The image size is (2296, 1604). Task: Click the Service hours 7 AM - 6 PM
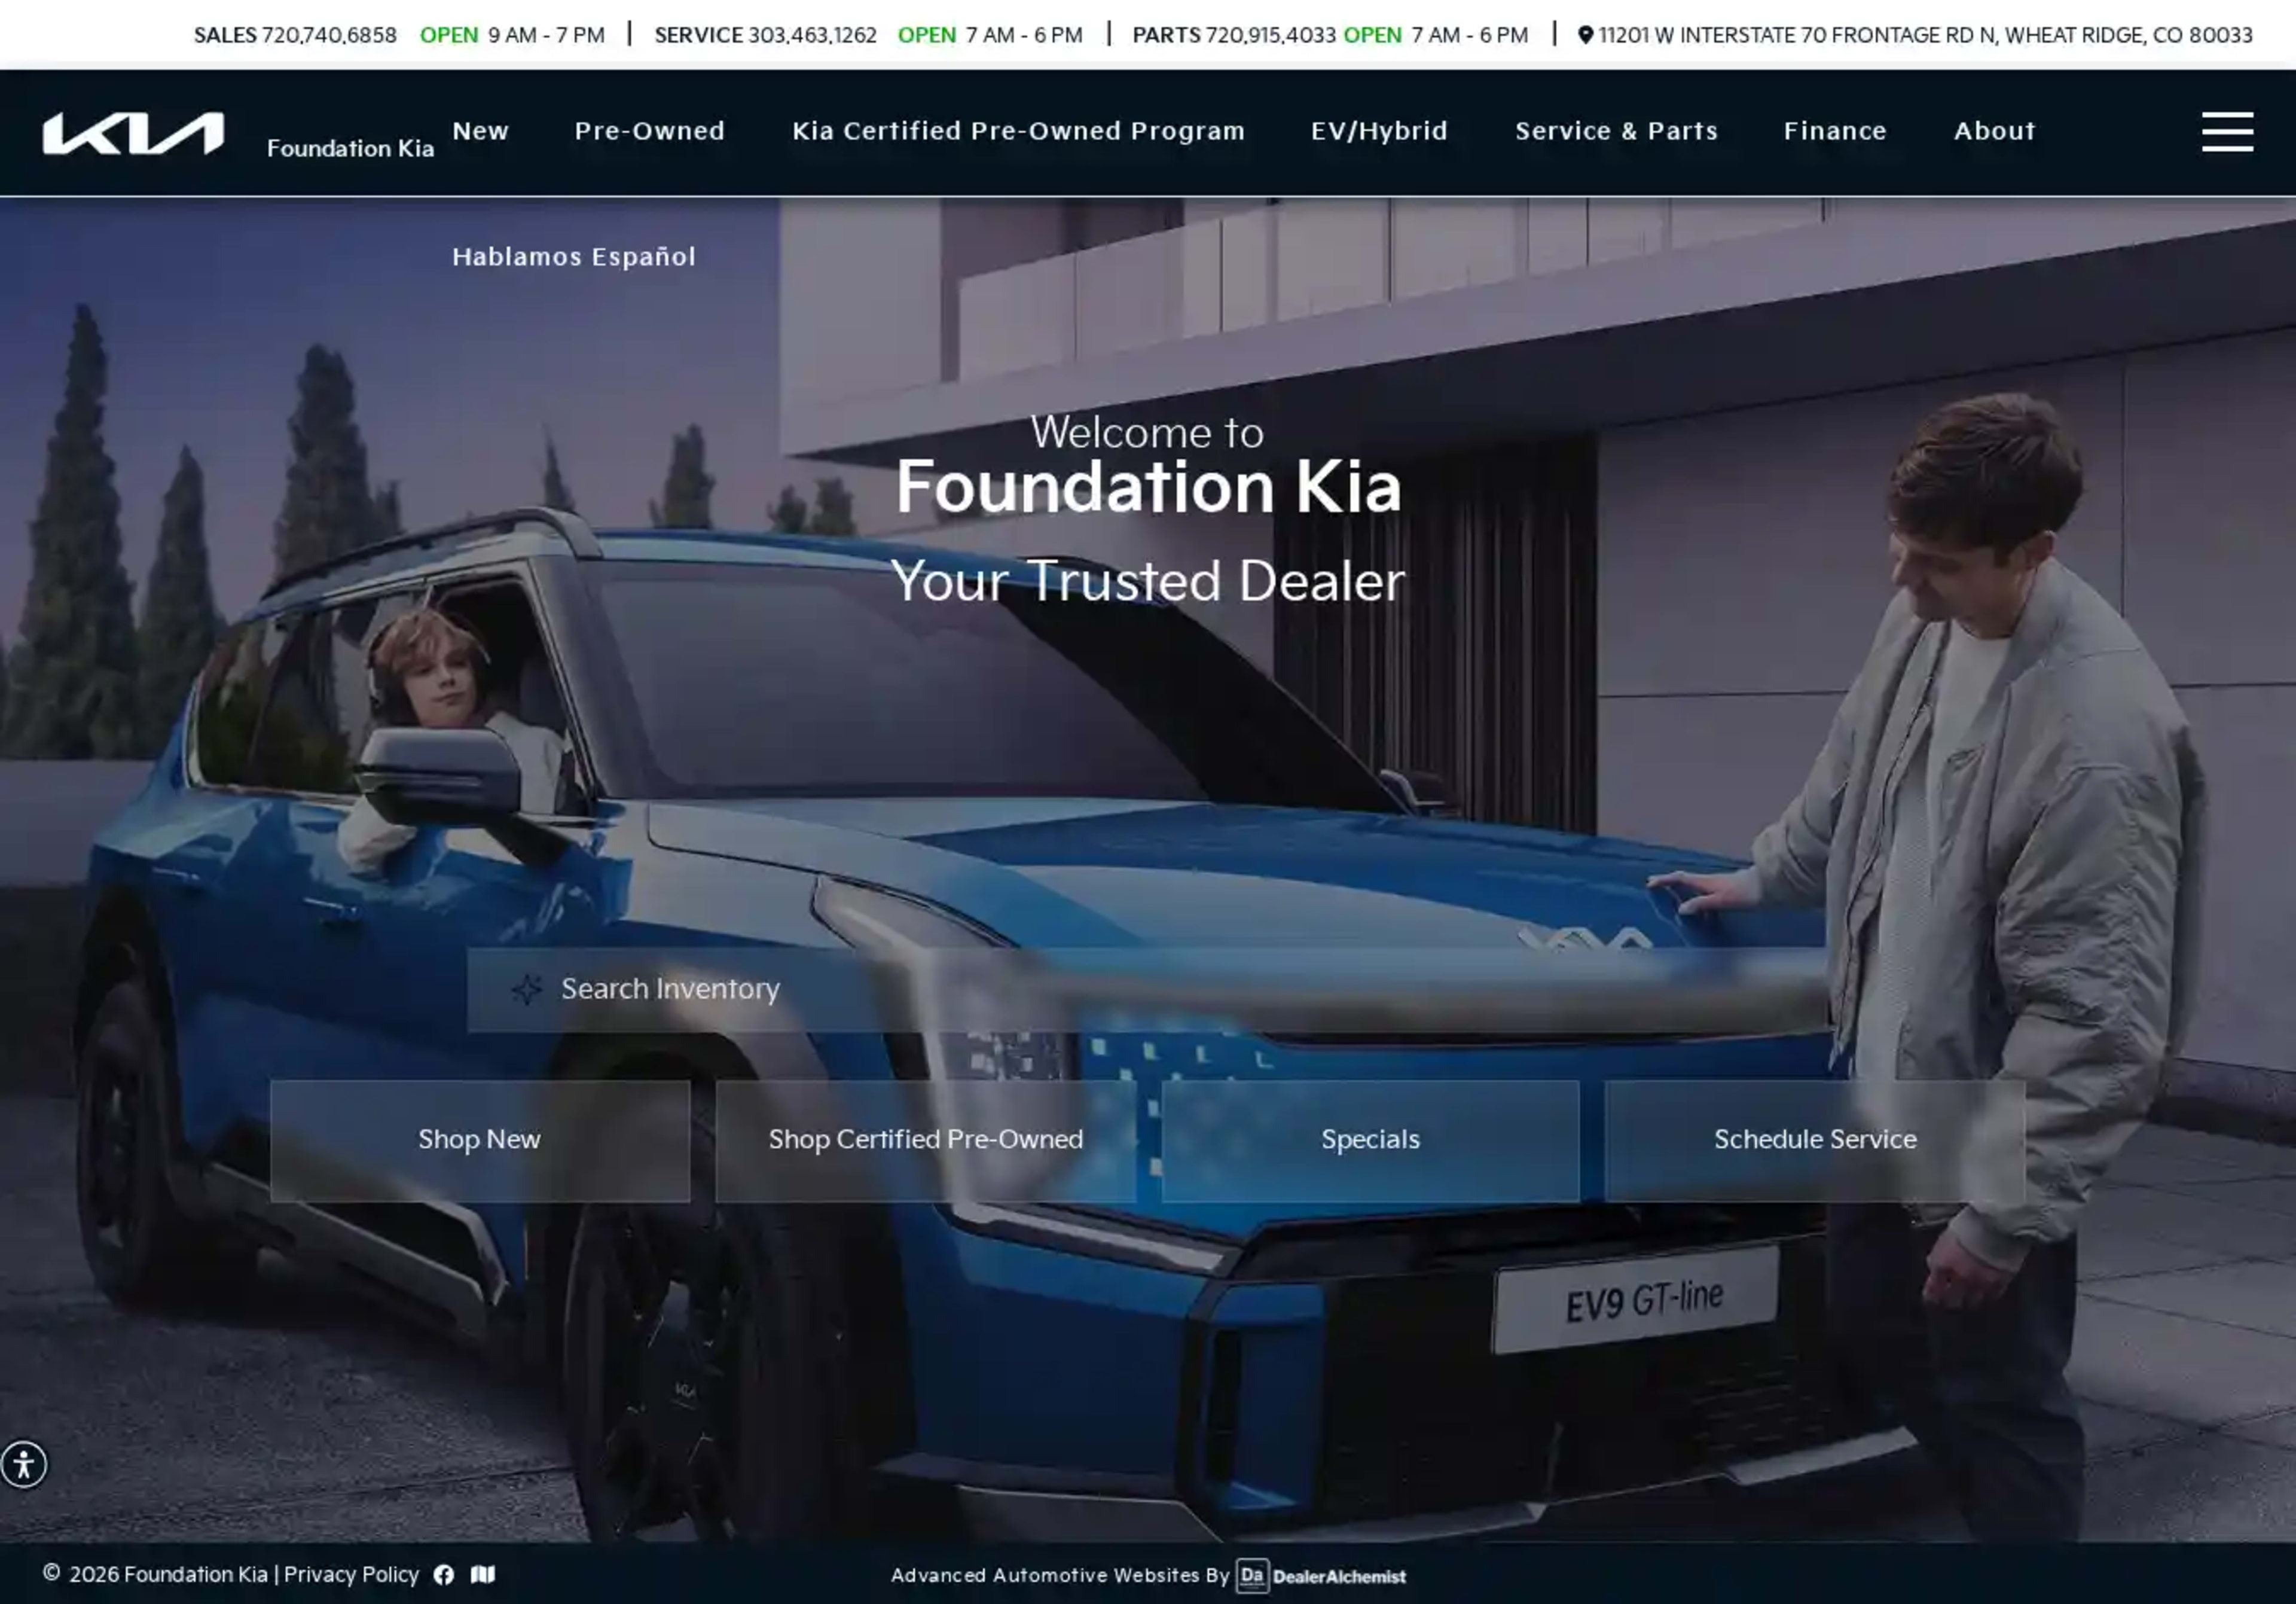click(x=1024, y=35)
